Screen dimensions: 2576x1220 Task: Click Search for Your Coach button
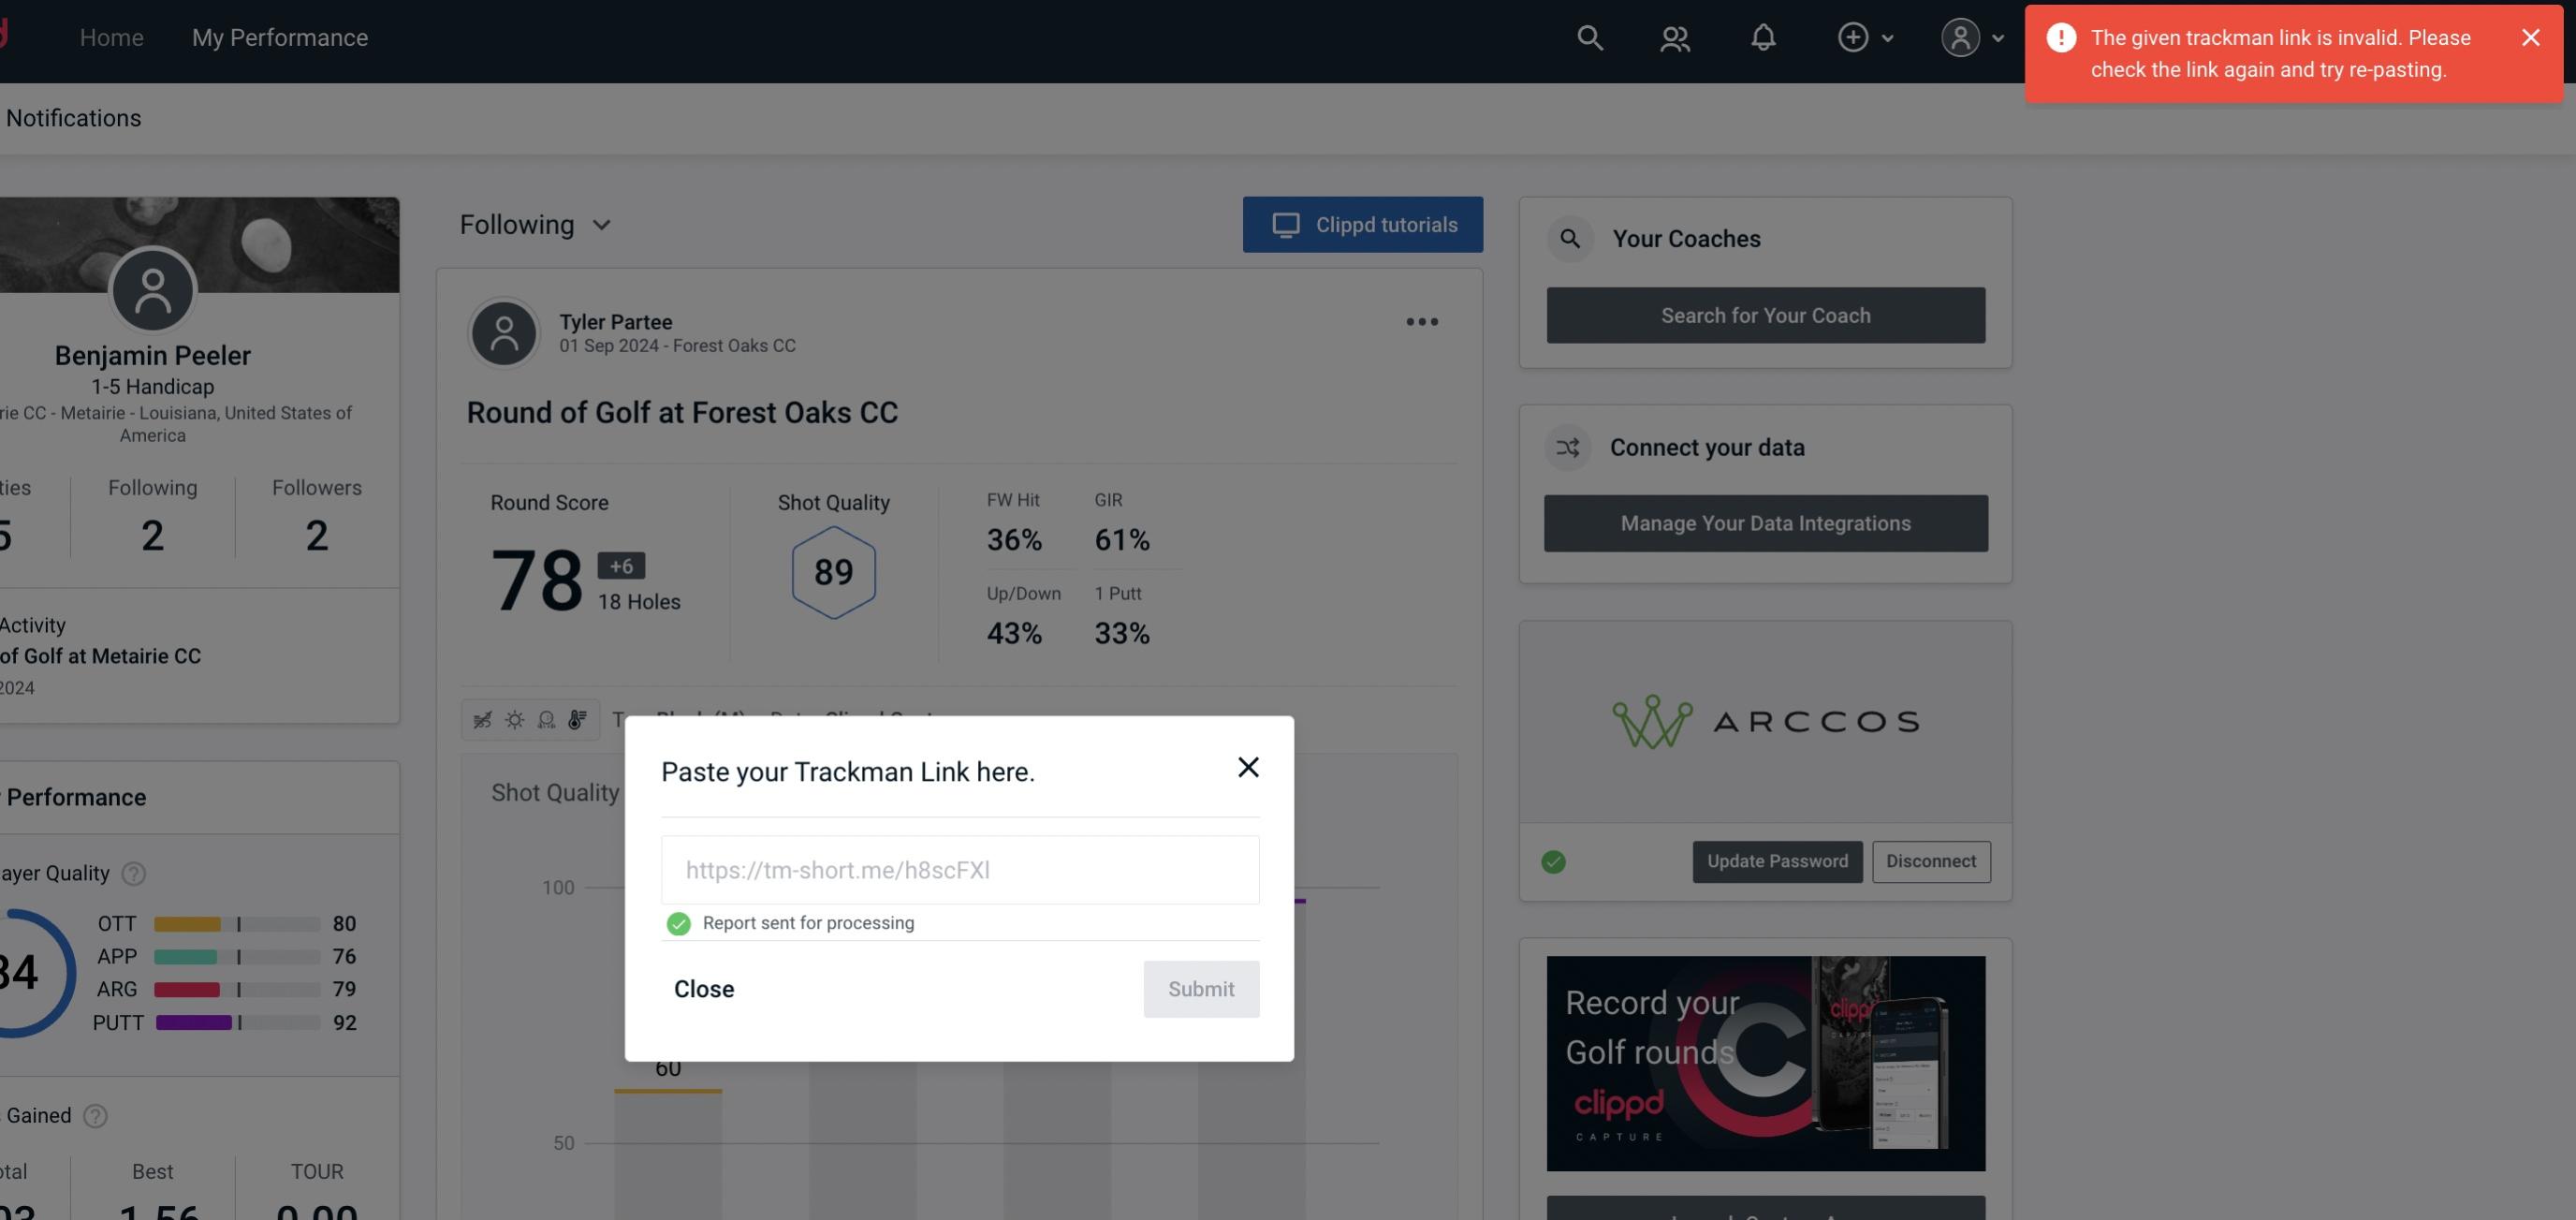tap(1766, 316)
